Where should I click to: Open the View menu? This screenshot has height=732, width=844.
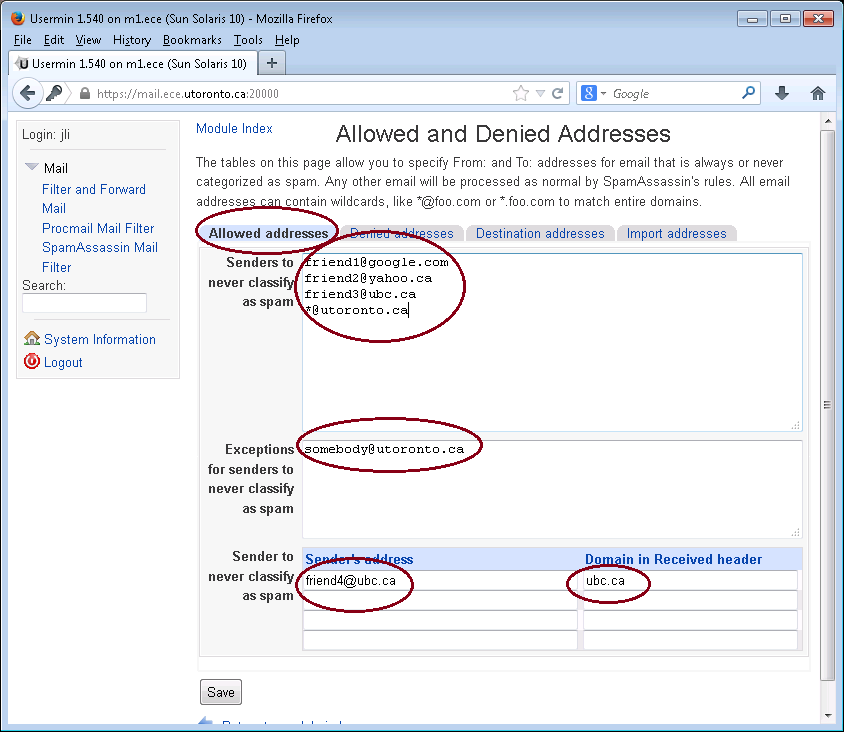(x=88, y=40)
